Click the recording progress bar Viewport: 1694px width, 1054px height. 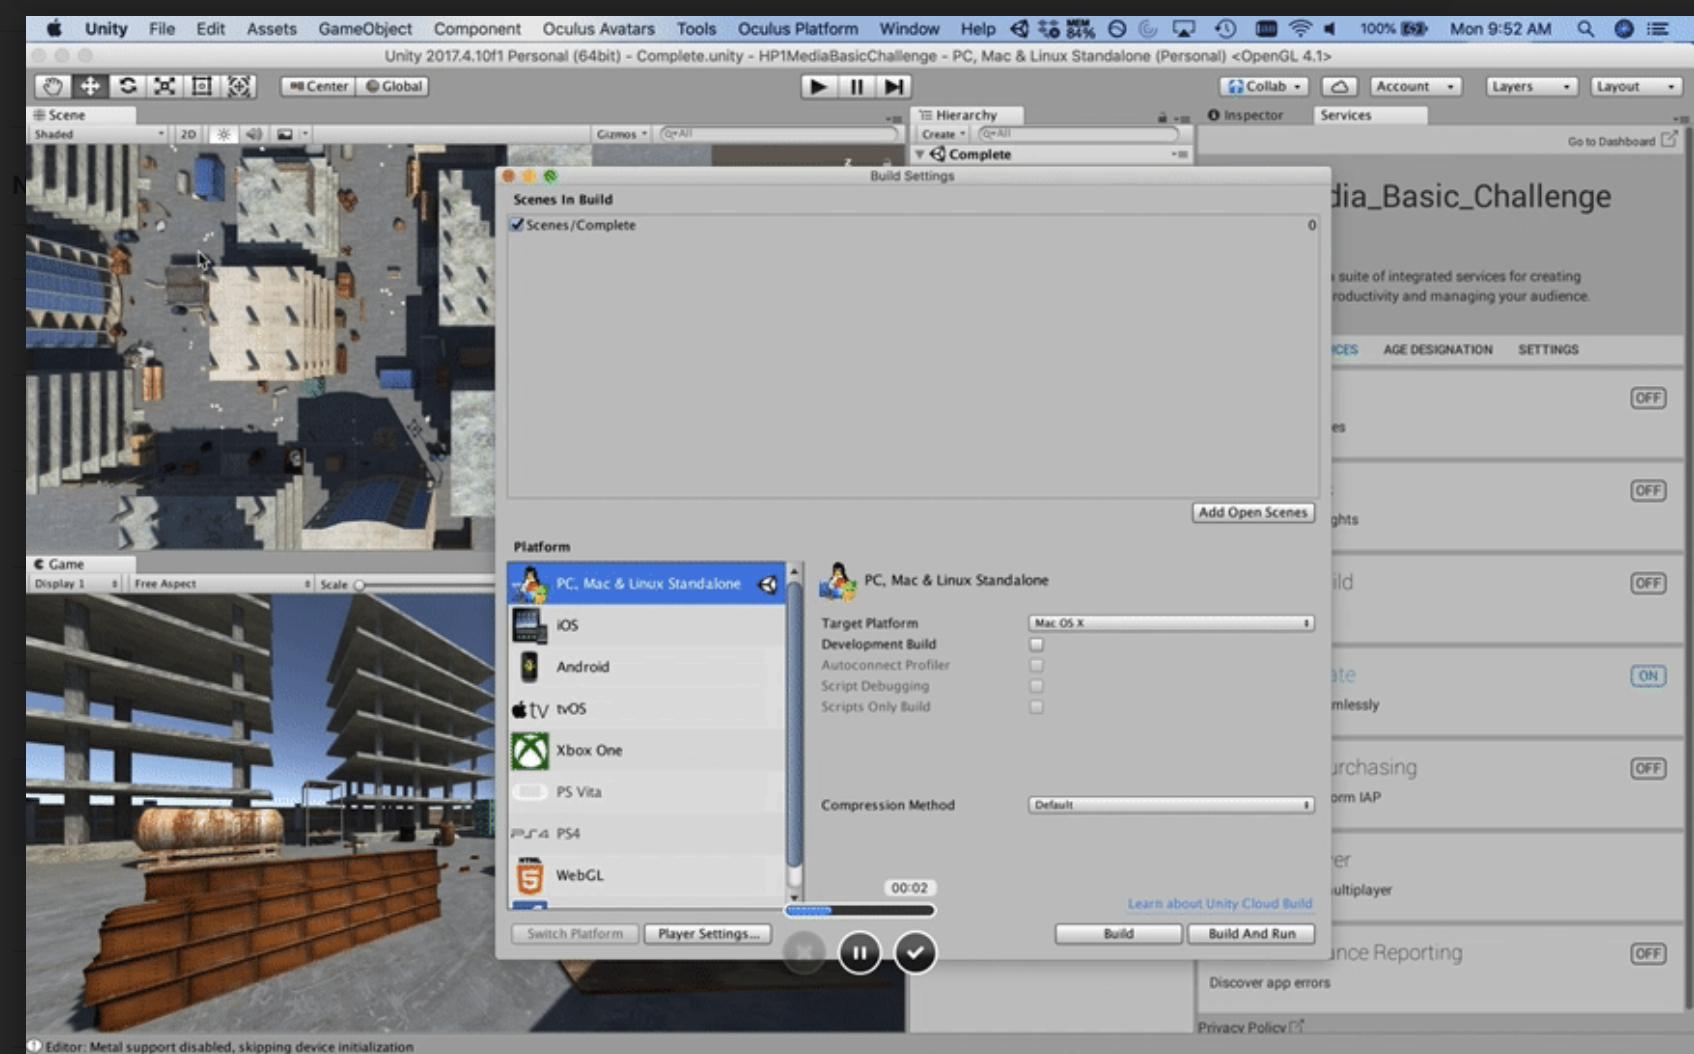pos(860,911)
